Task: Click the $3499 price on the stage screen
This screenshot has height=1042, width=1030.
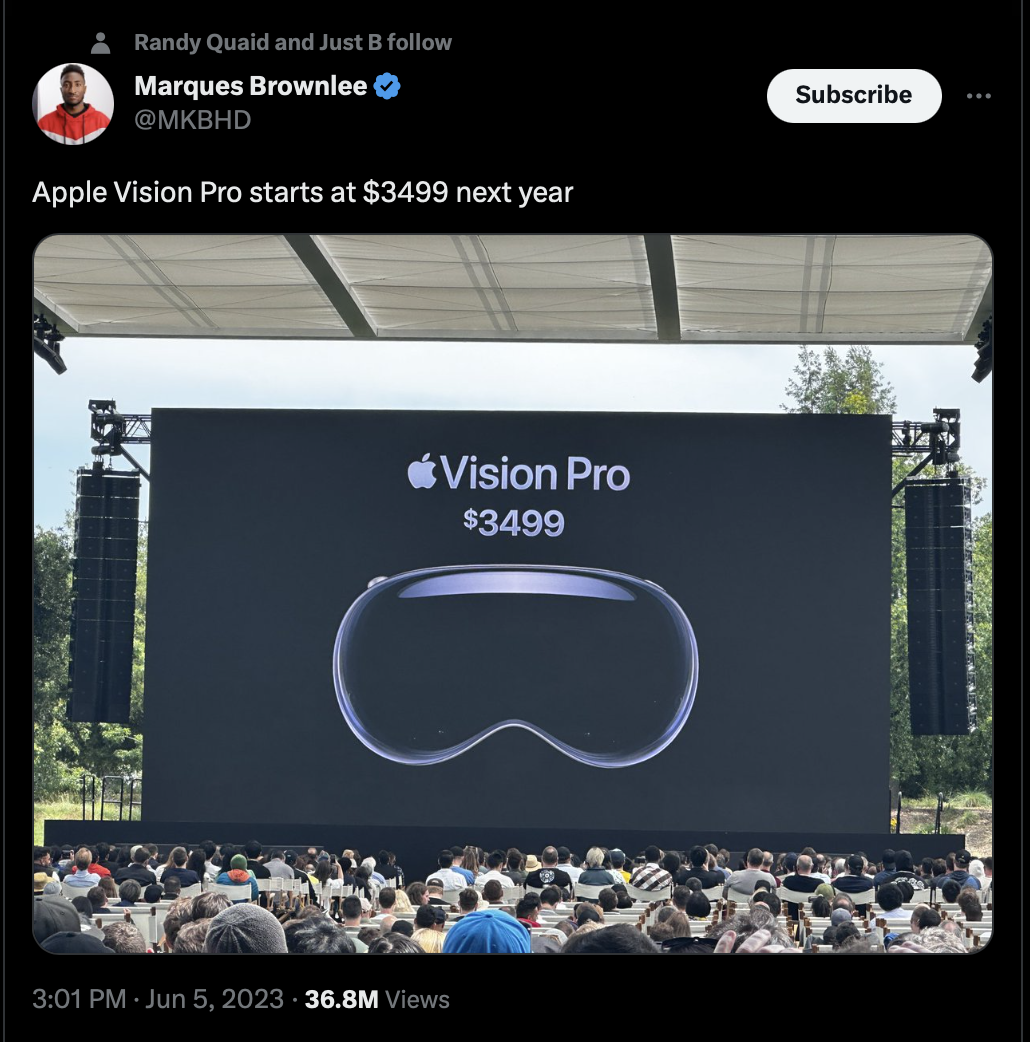Action: click(x=514, y=522)
